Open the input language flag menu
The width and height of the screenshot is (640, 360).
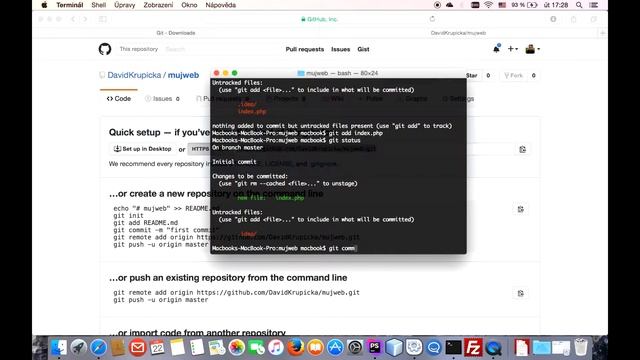[x=502, y=5]
